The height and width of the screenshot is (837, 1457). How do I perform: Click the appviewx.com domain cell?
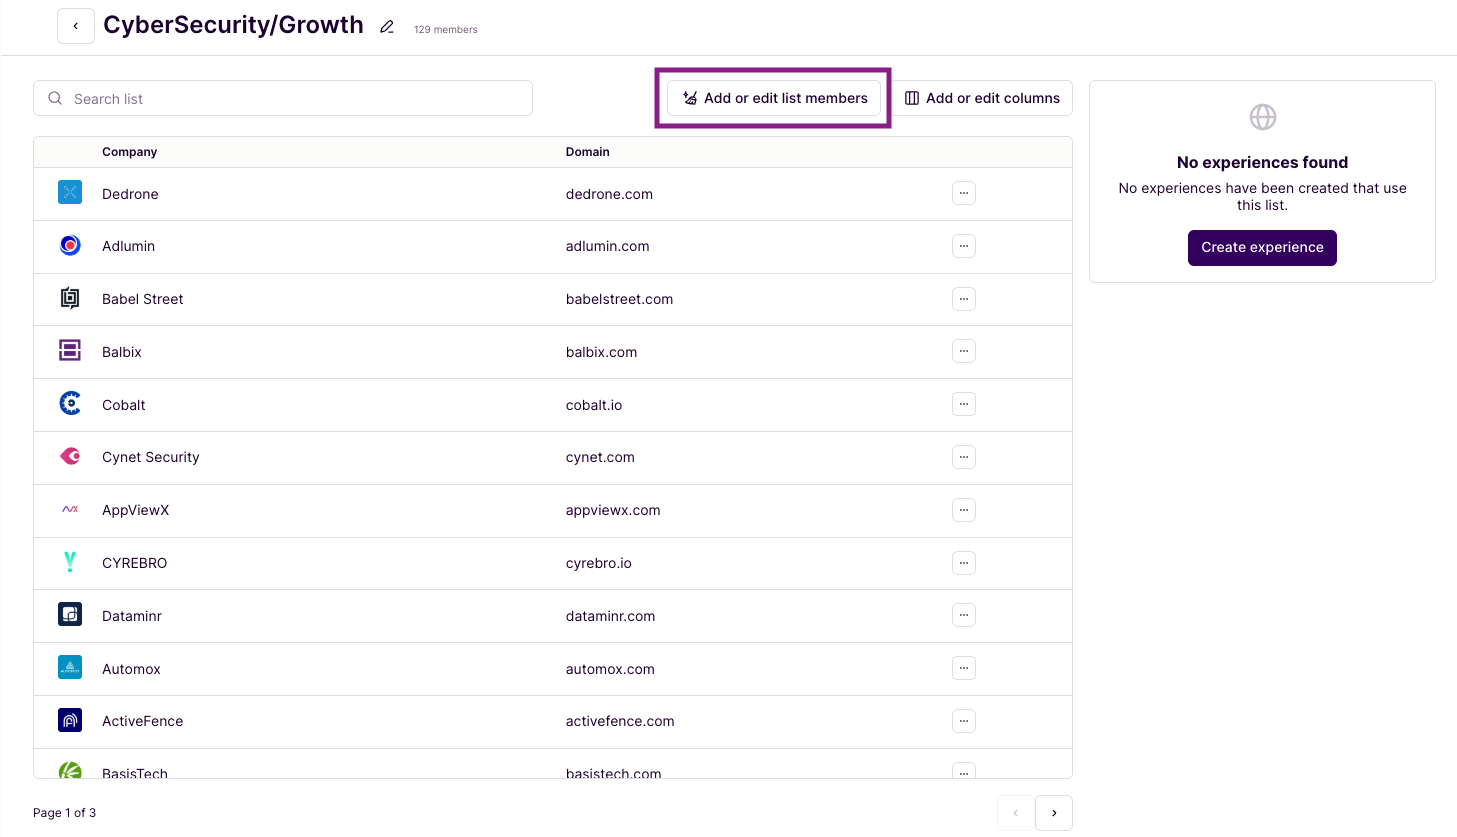613,510
